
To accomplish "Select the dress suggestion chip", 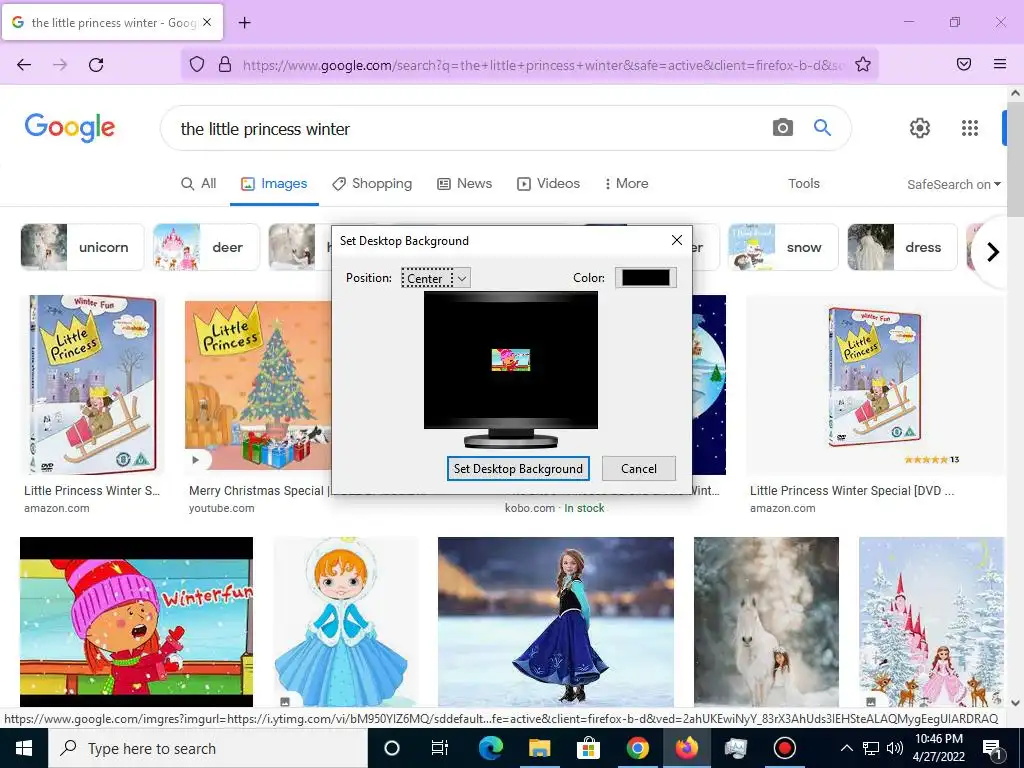I will 902,247.
